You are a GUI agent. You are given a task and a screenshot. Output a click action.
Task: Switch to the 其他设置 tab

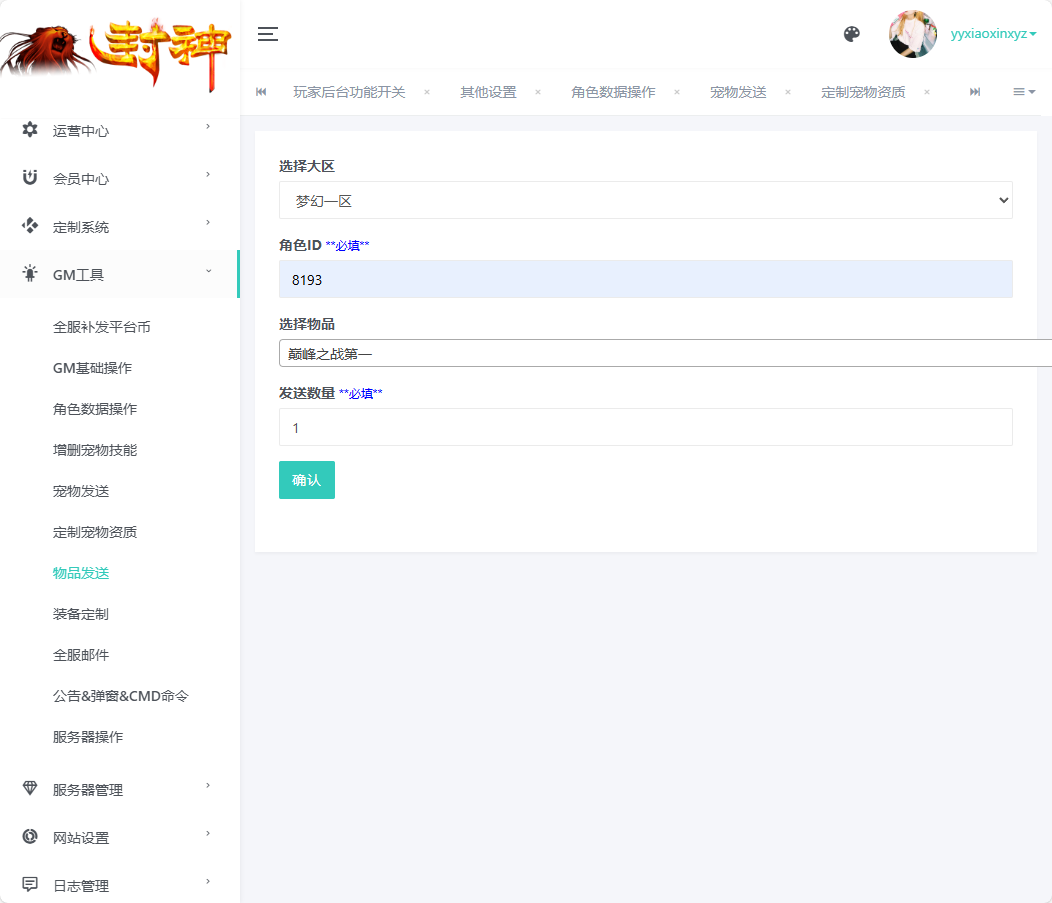coord(487,90)
